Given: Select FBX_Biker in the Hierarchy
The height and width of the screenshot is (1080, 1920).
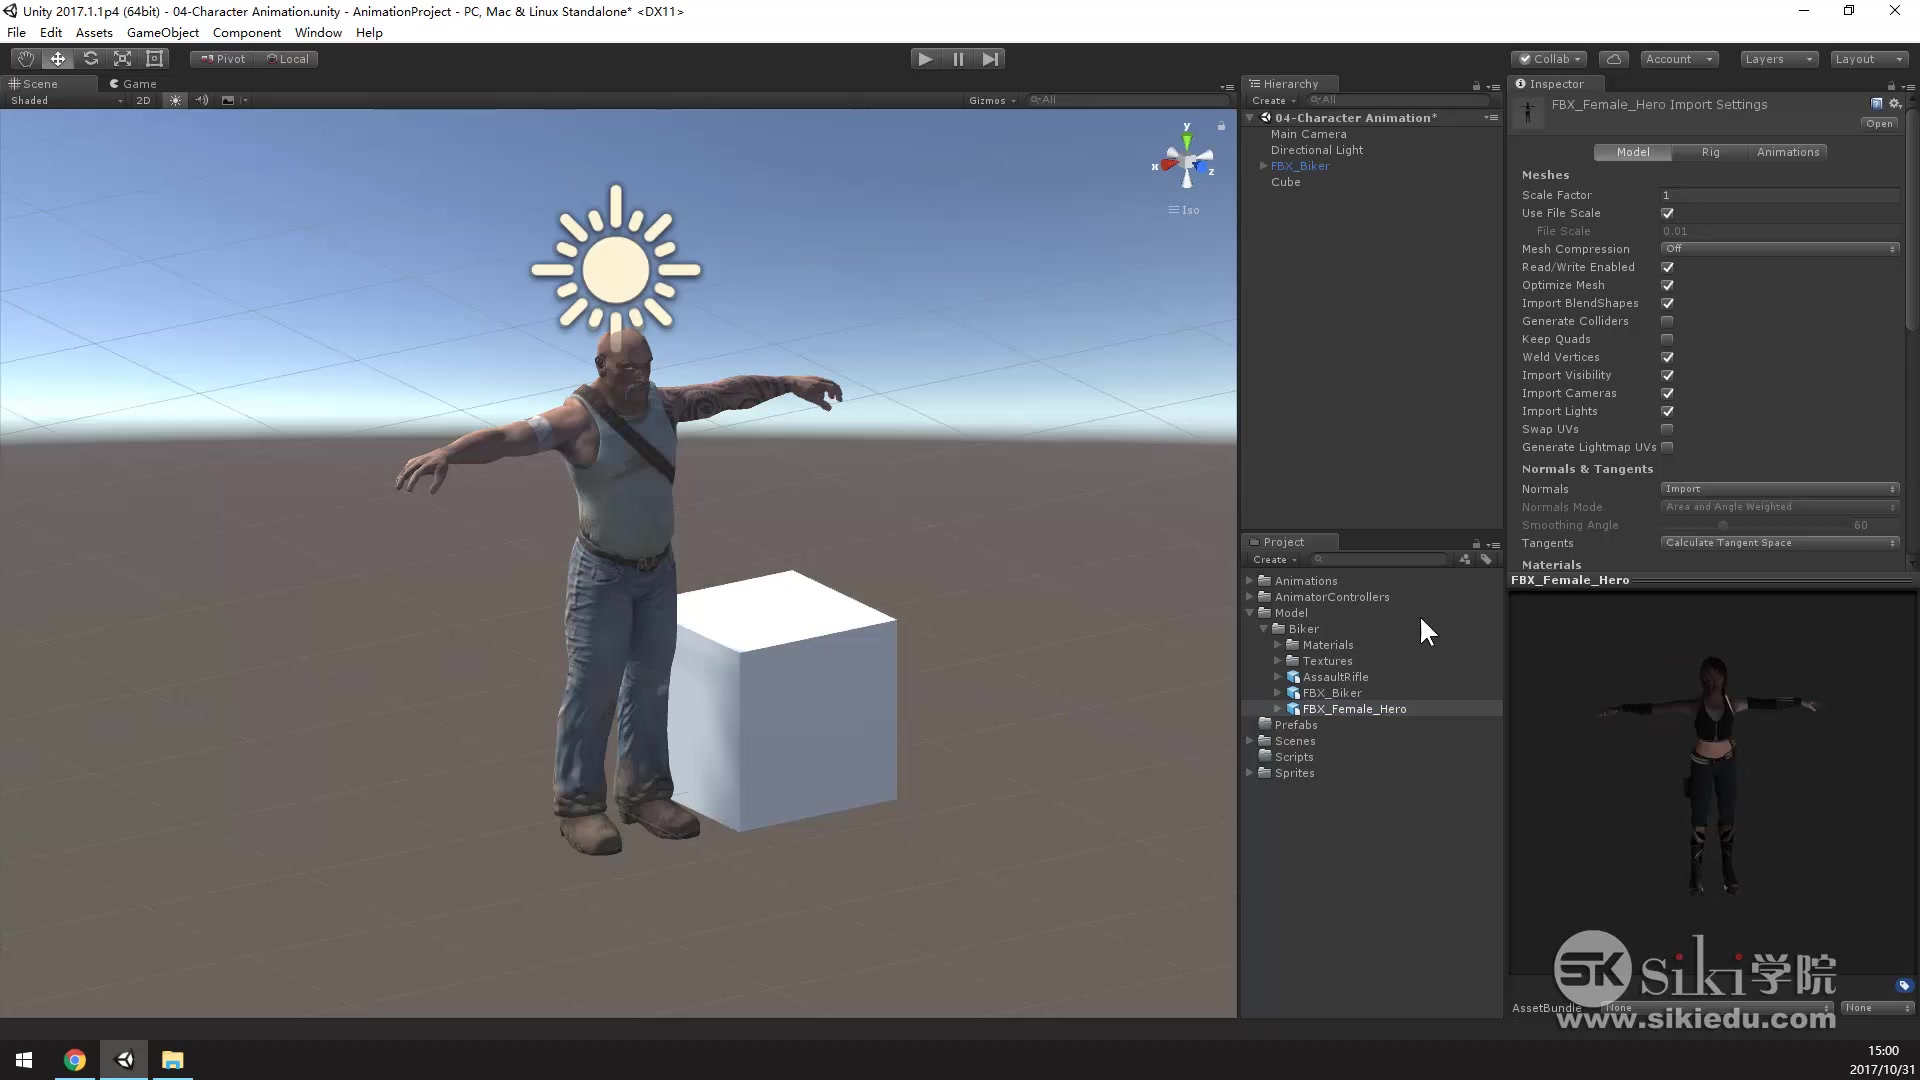Looking at the screenshot, I should click(x=1301, y=166).
